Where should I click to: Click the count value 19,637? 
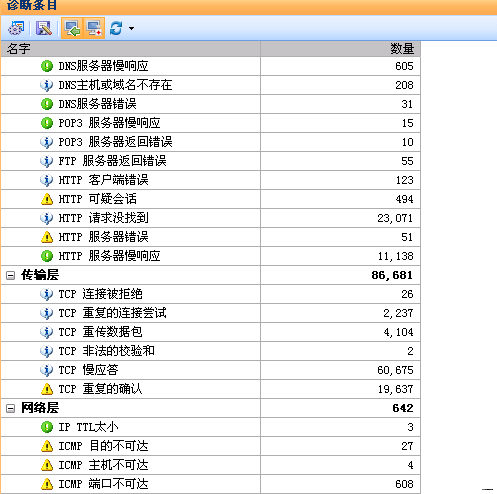coord(396,389)
